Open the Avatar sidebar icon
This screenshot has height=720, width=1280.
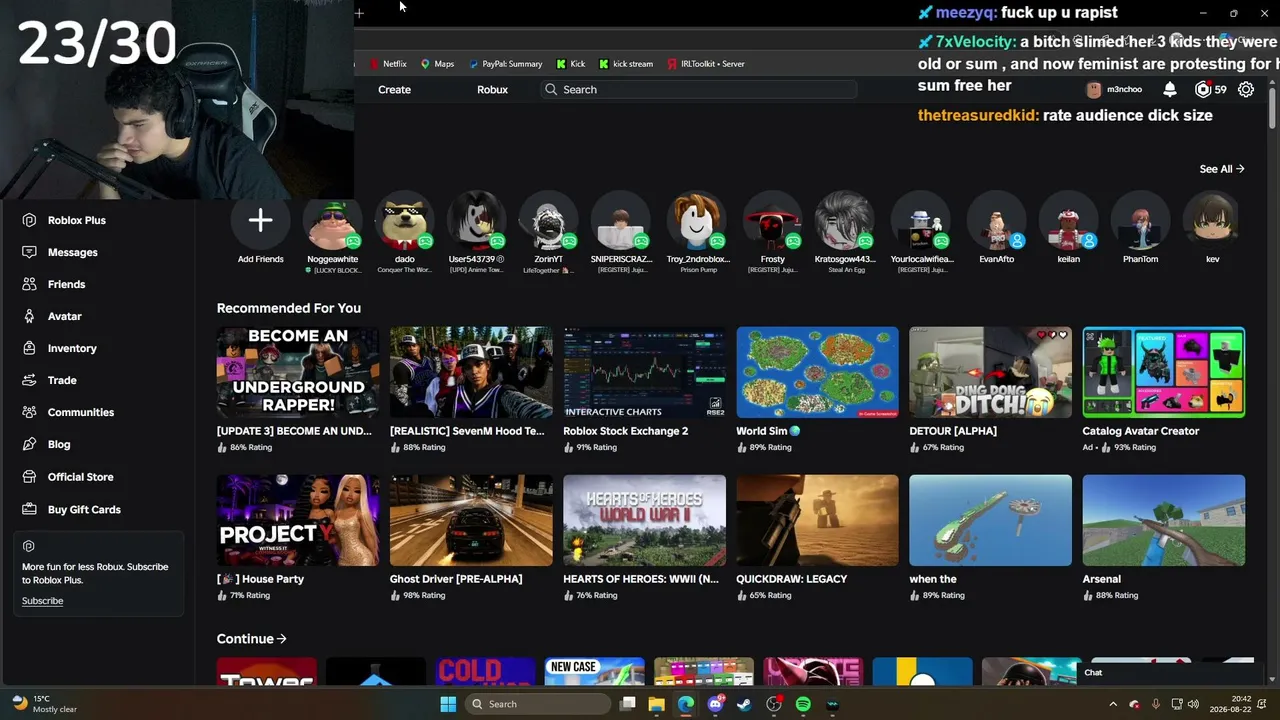pyautogui.click(x=29, y=316)
